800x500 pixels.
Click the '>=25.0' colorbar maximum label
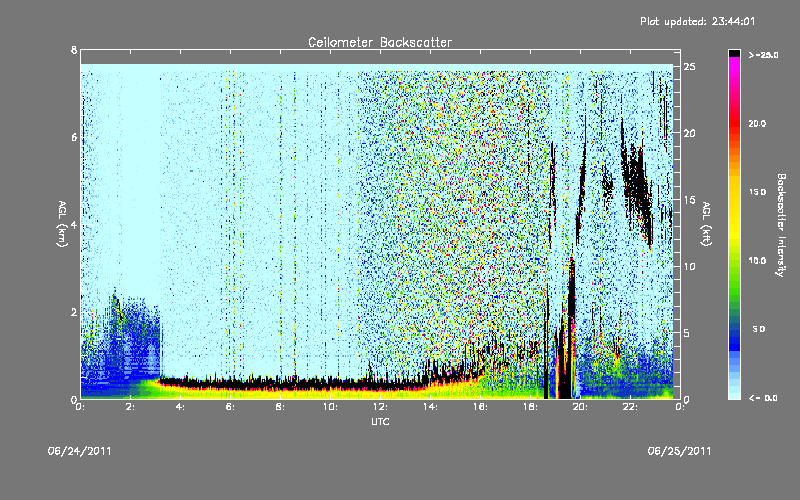[763, 55]
